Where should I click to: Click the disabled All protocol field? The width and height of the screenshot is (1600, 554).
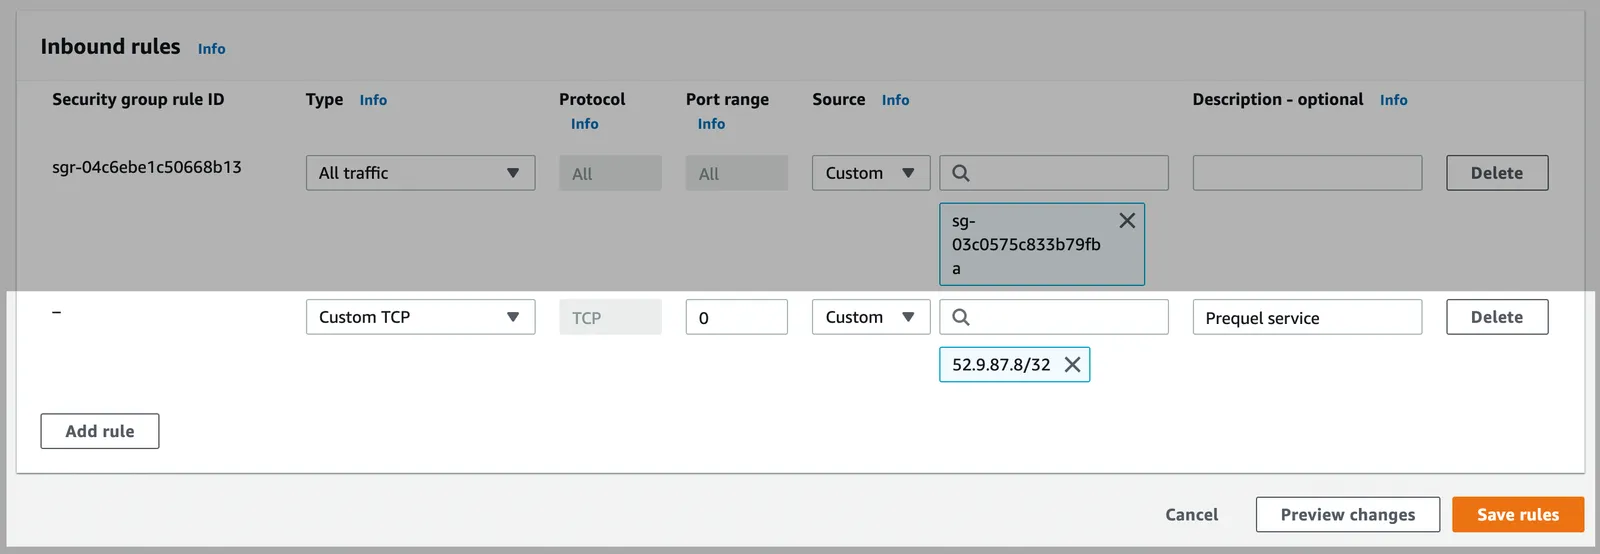pyautogui.click(x=610, y=173)
